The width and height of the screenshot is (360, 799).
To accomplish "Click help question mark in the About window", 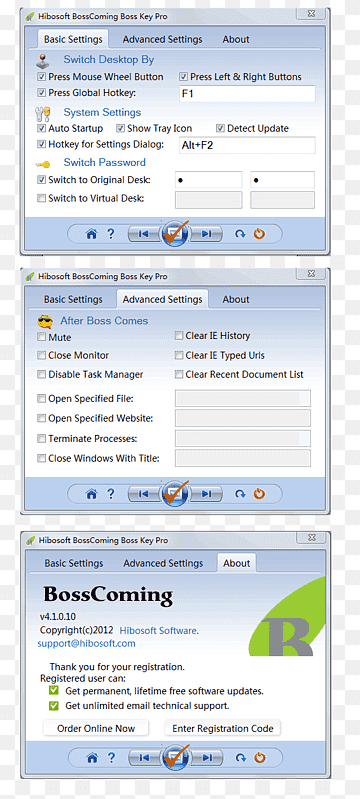I will click(111, 758).
